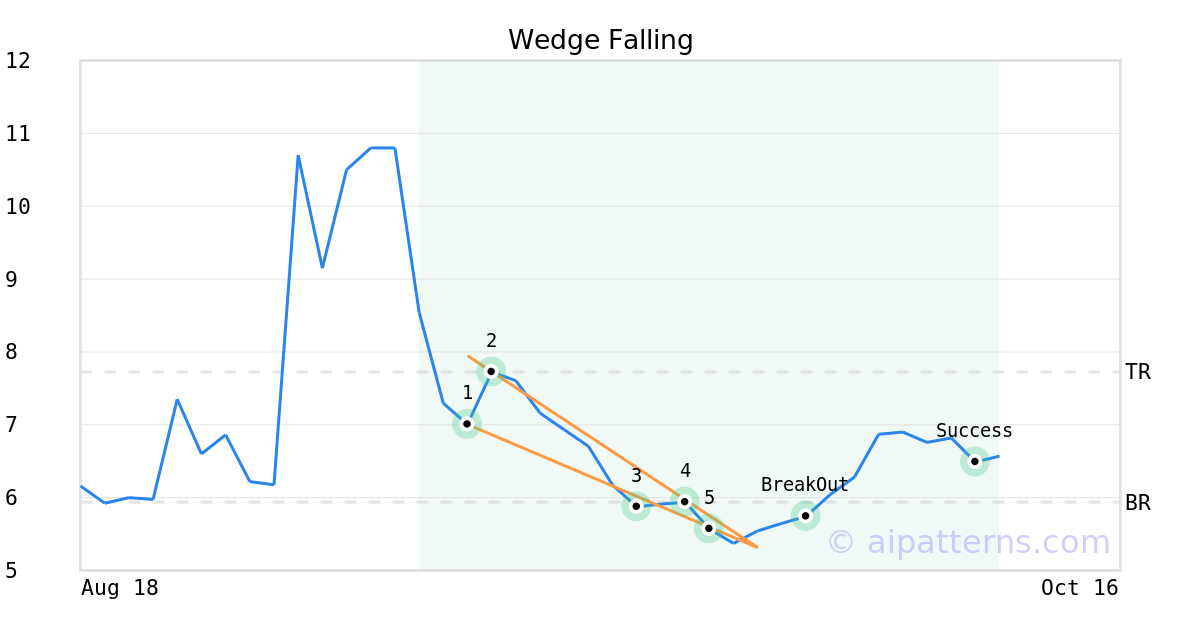Click the y-axis label 10
This screenshot has height=630, width=1200.
(x=18, y=206)
